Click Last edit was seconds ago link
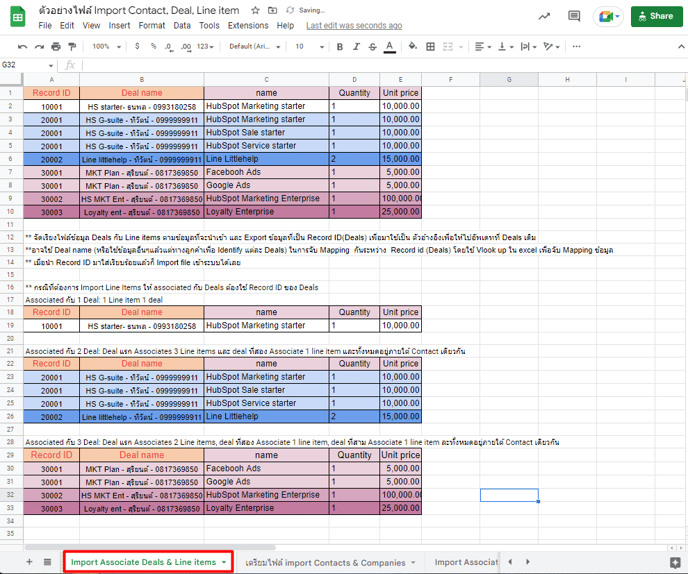Viewport: 688px width, 574px height. point(354,25)
